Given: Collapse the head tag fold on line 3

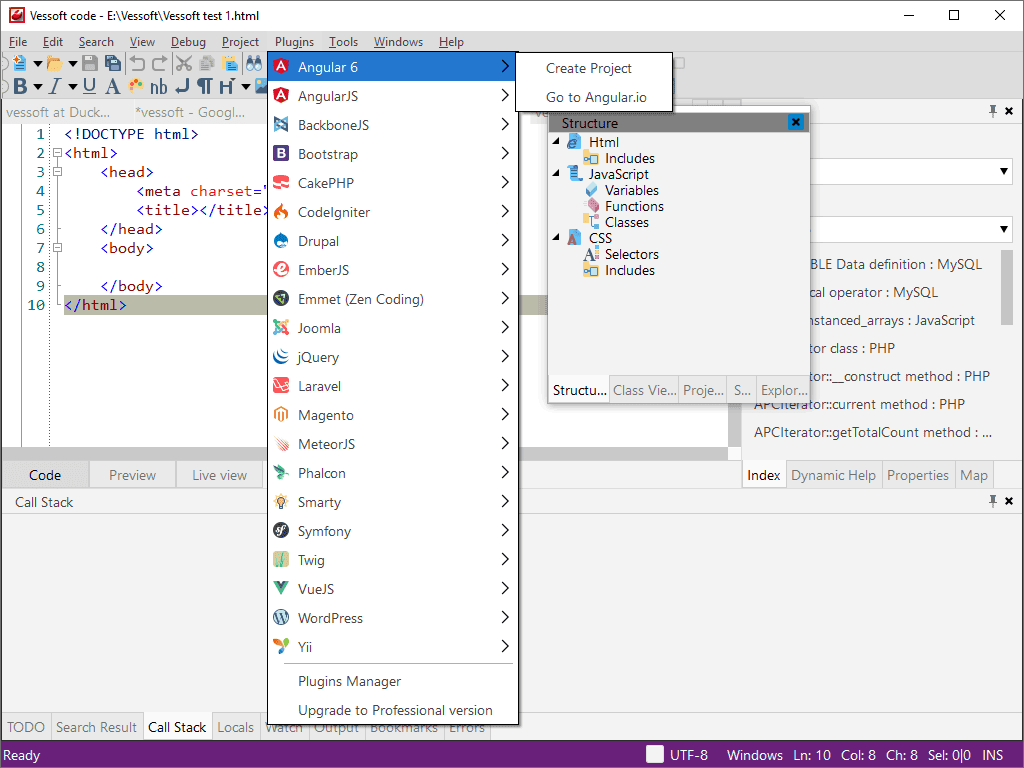Looking at the screenshot, I should pos(57,172).
